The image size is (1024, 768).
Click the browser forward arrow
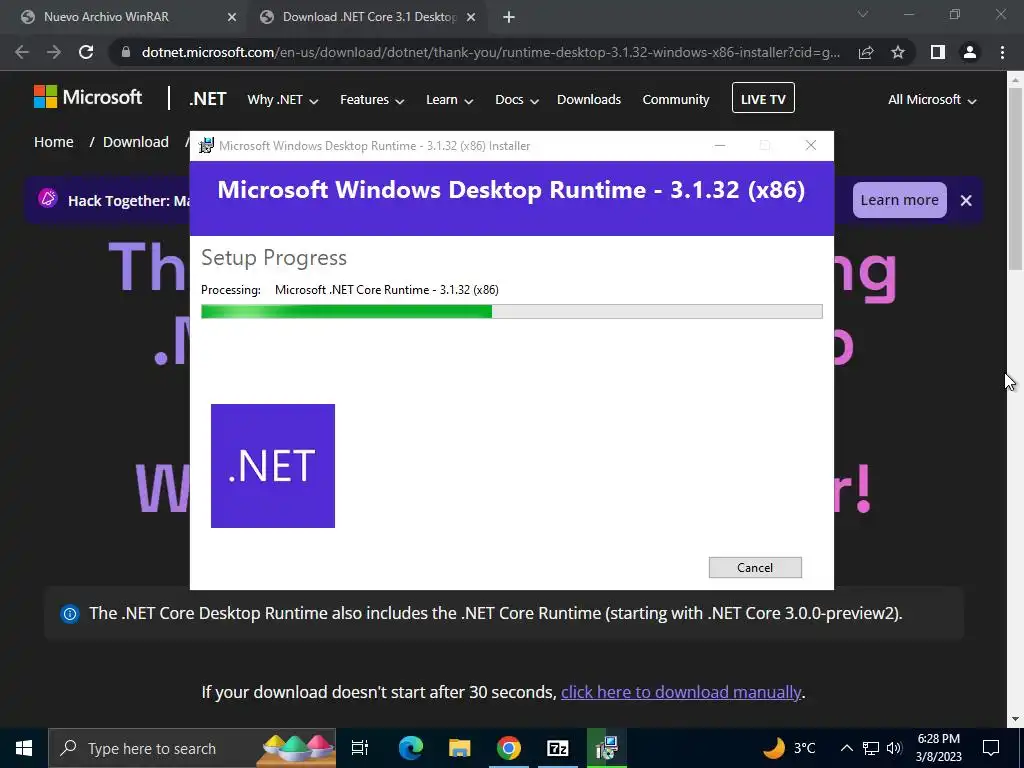coord(54,52)
